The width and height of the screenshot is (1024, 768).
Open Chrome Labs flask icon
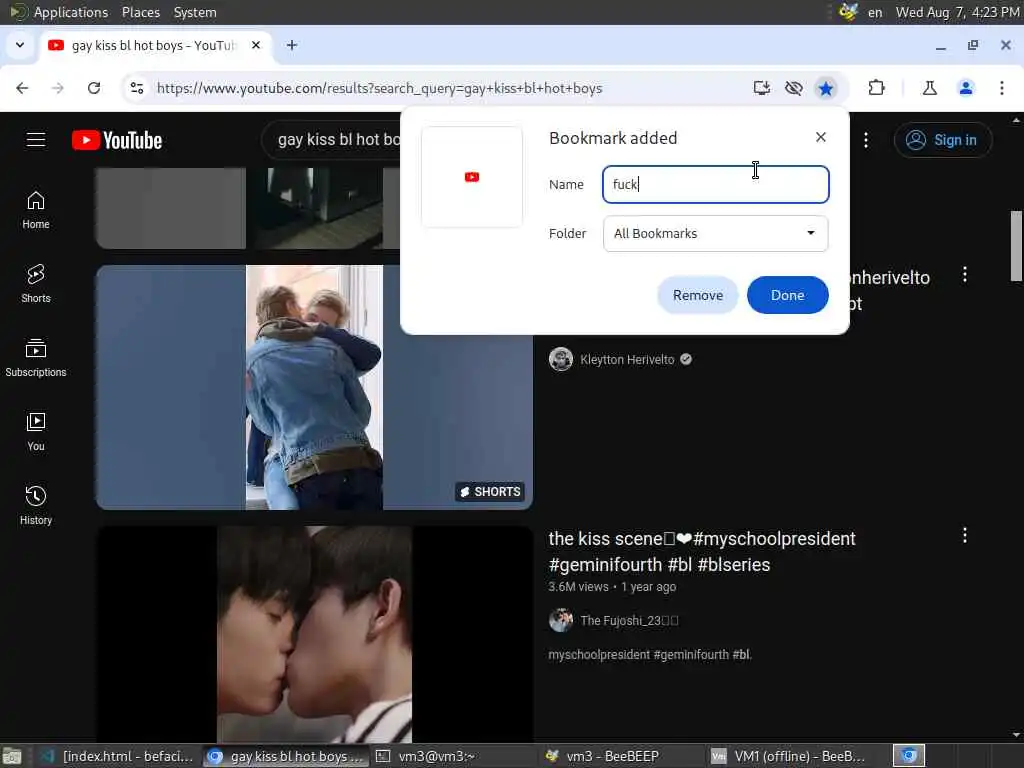pyautogui.click(x=929, y=88)
